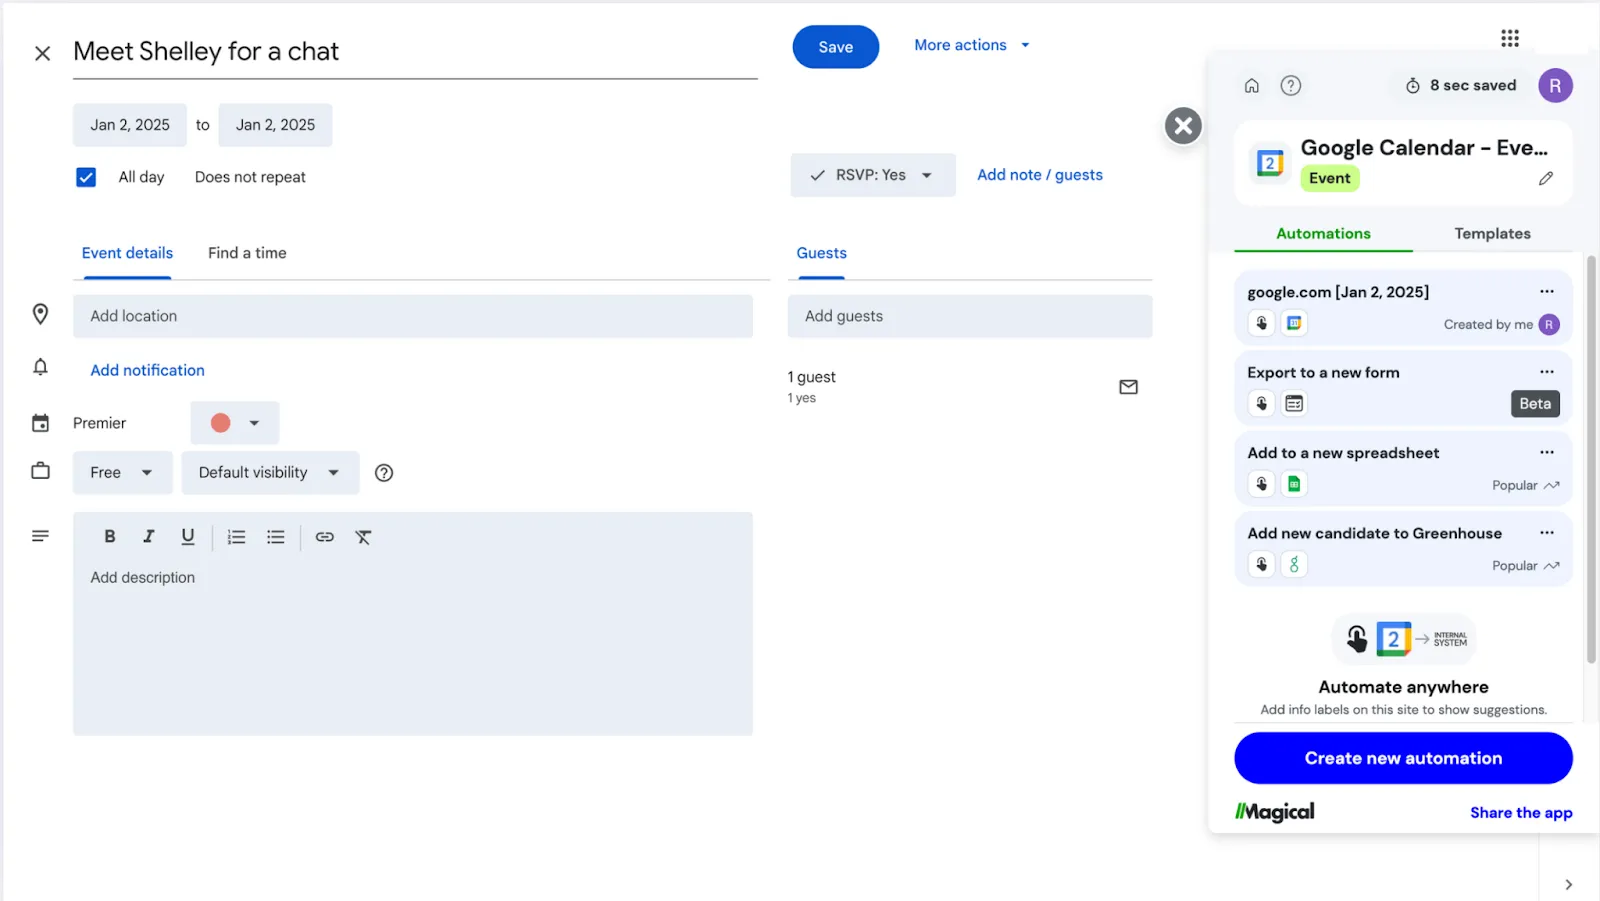Click the Automate anywhere illustration

pyautogui.click(x=1404, y=639)
